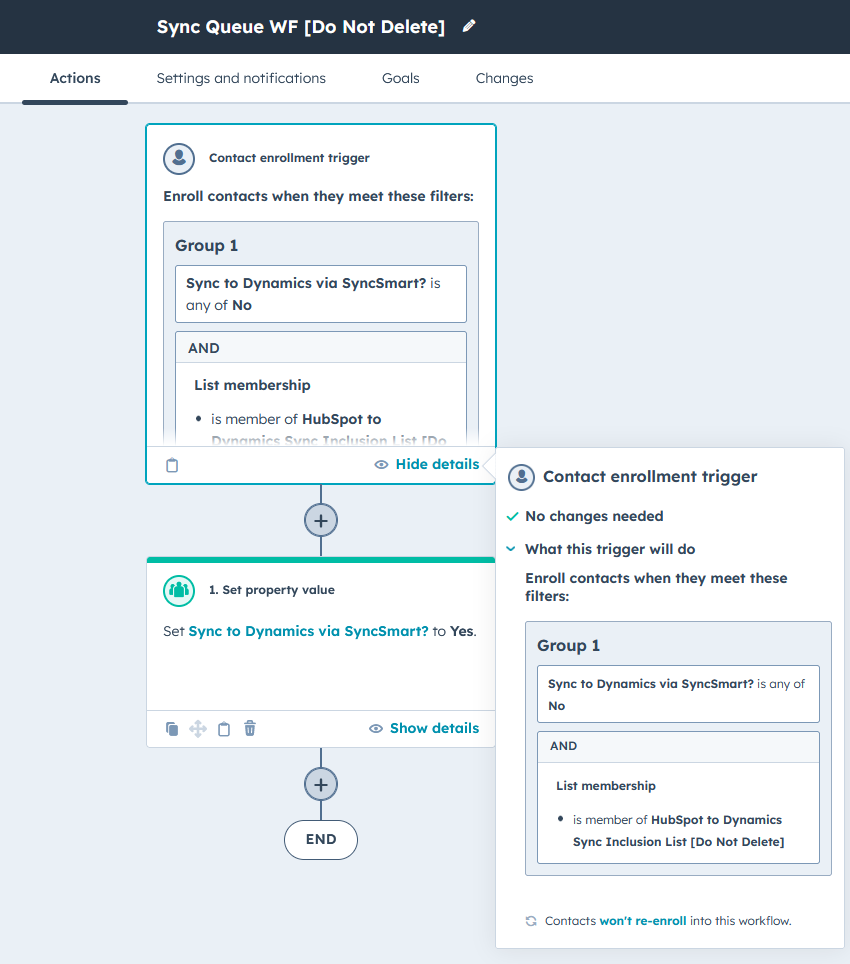Hide details of the enrollment trigger
This screenshot has height=964, width=850.
point(427,464)
